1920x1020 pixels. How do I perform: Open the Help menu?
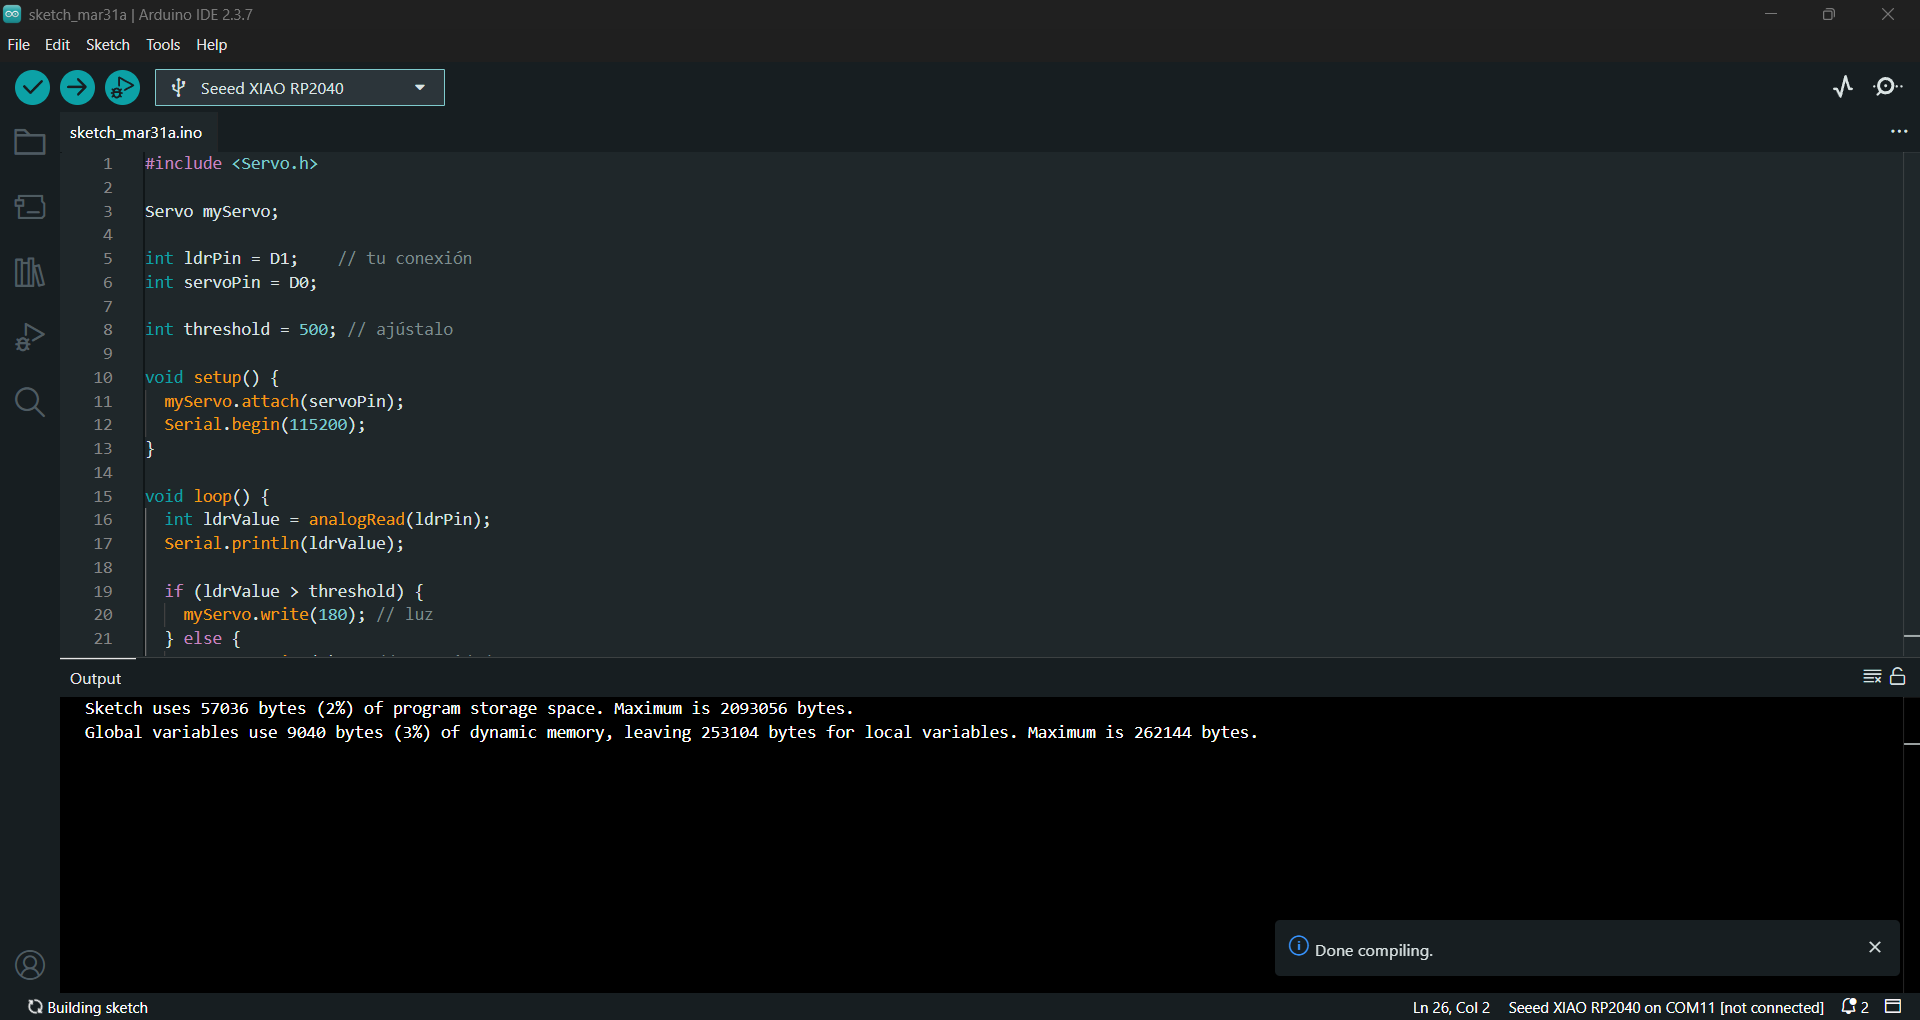pos(212,45)
